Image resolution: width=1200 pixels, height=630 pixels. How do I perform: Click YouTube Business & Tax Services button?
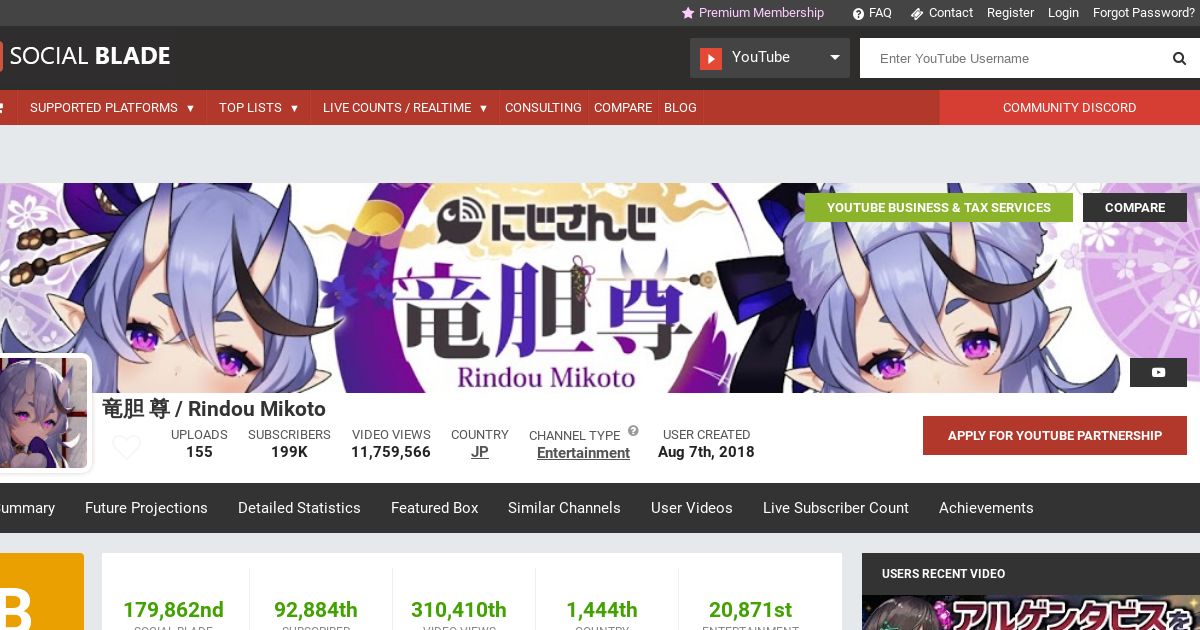(939, 208)
